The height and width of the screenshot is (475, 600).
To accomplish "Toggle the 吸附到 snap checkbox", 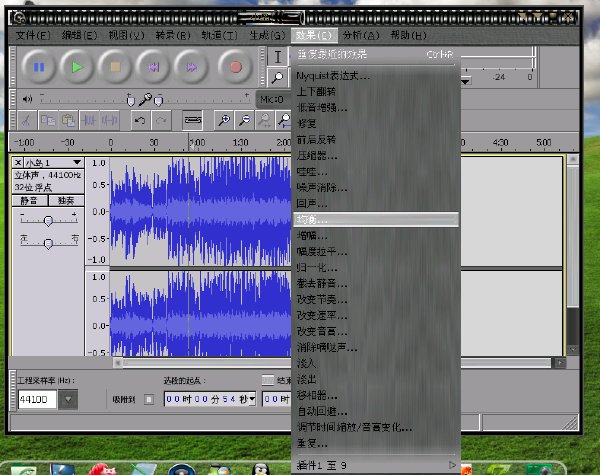I will point(149,400).
